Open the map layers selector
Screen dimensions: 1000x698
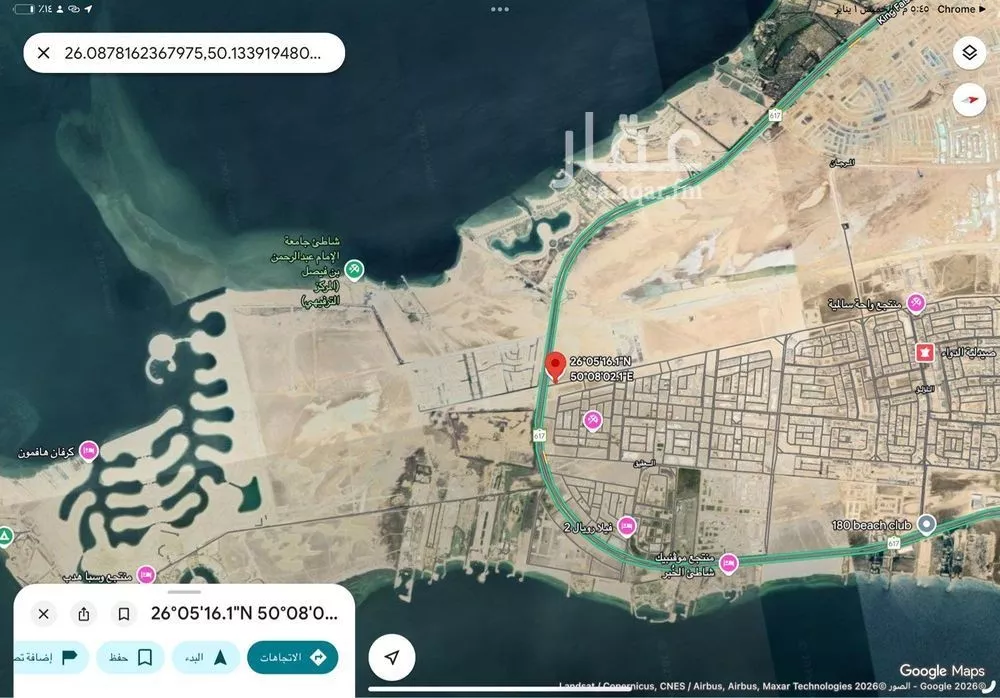[x=969, y=52]
